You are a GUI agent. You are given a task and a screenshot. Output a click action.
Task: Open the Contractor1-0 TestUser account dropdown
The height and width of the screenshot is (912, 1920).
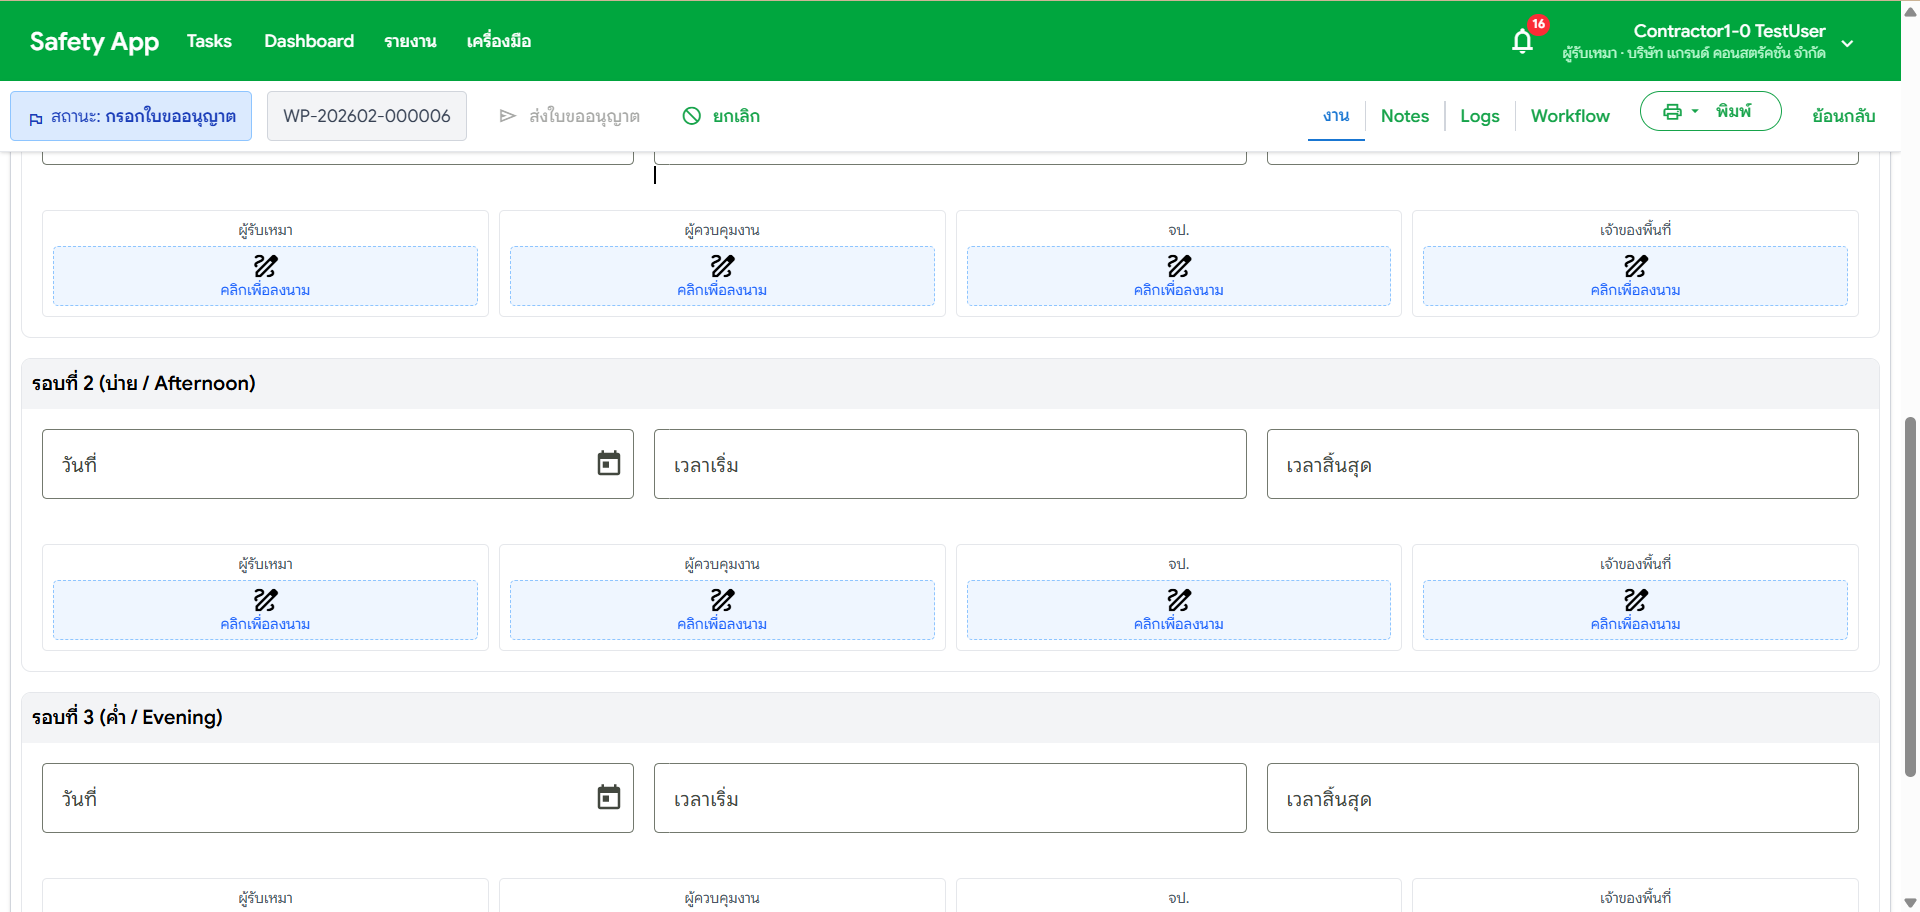click(x=1847, y=44)
